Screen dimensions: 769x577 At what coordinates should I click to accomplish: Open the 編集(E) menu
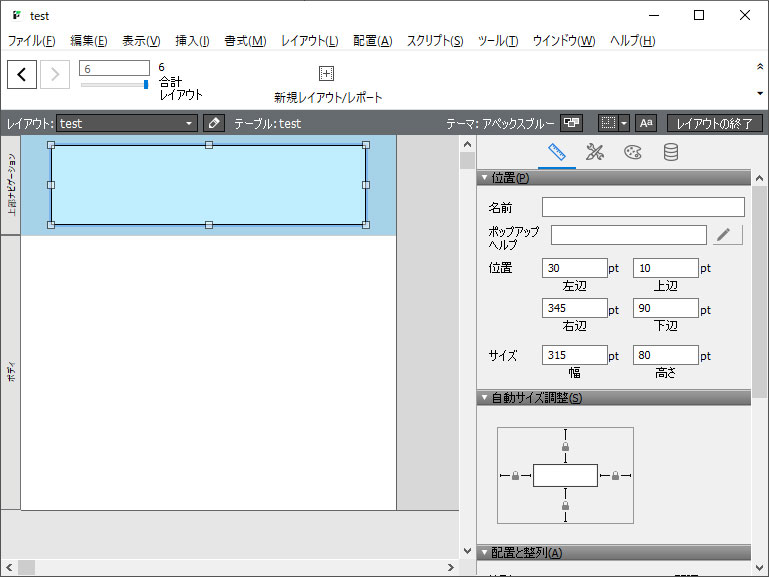[89, 41]
